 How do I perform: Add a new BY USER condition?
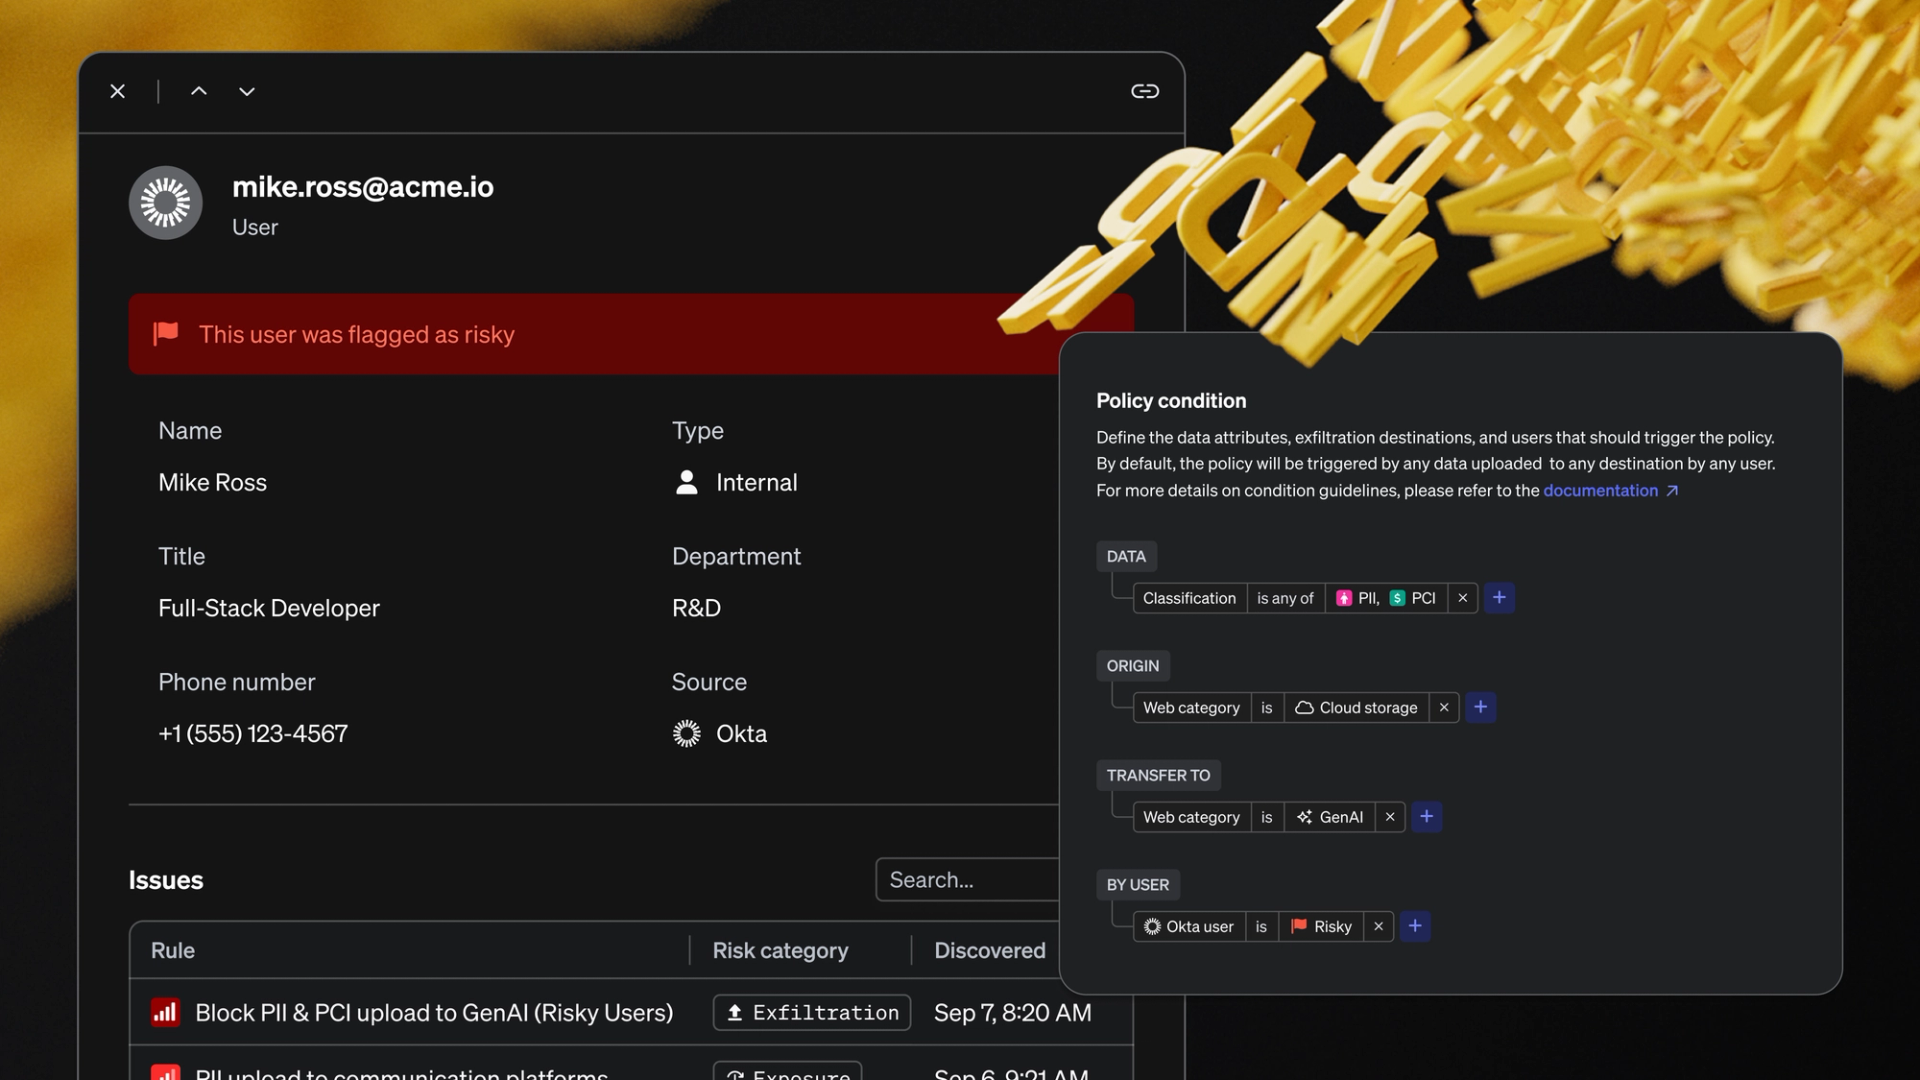1415,927
